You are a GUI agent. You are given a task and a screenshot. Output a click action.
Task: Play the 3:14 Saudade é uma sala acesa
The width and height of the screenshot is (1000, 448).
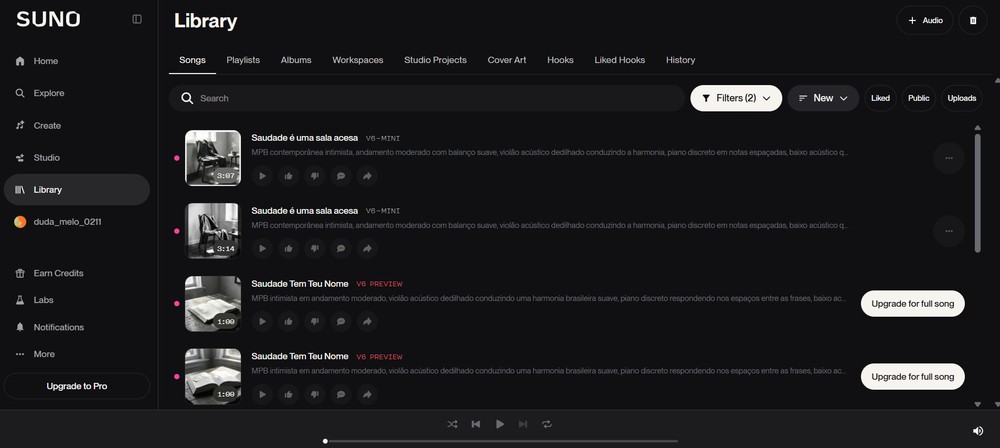point(262,249)
